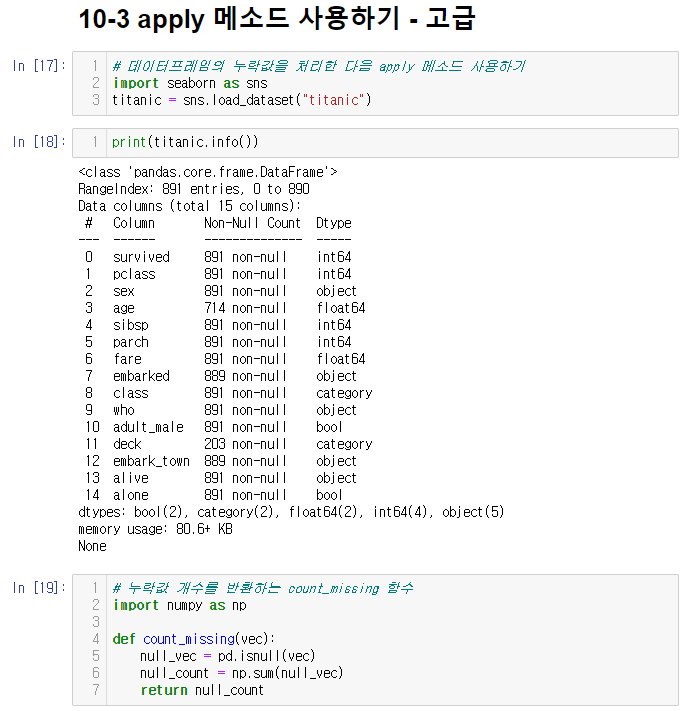Viewport: 688px width, 711px height.
Task: Click the 'sibsp' column name
Action: click(x=131, y=325)
